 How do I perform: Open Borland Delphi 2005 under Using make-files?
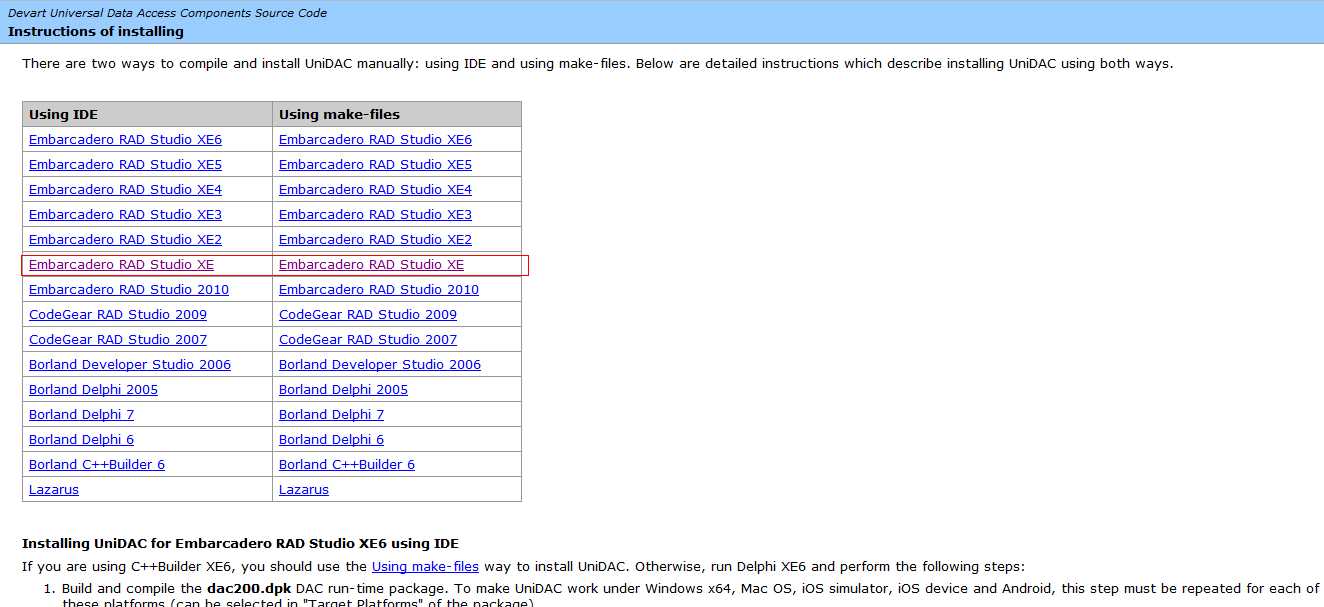point(343,390)
